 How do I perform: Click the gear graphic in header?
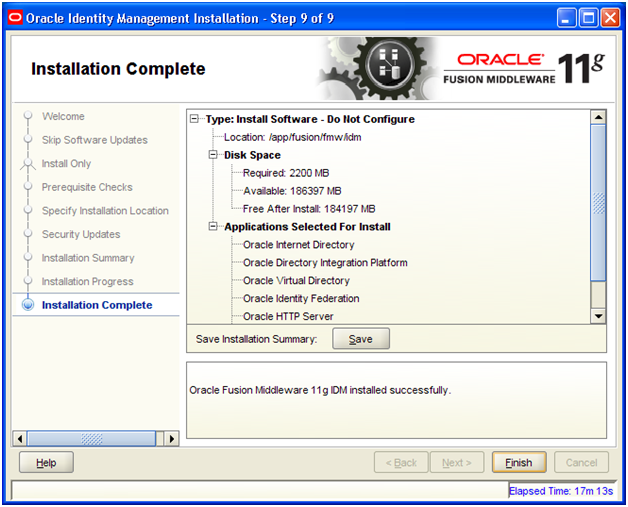click(380, 68)
